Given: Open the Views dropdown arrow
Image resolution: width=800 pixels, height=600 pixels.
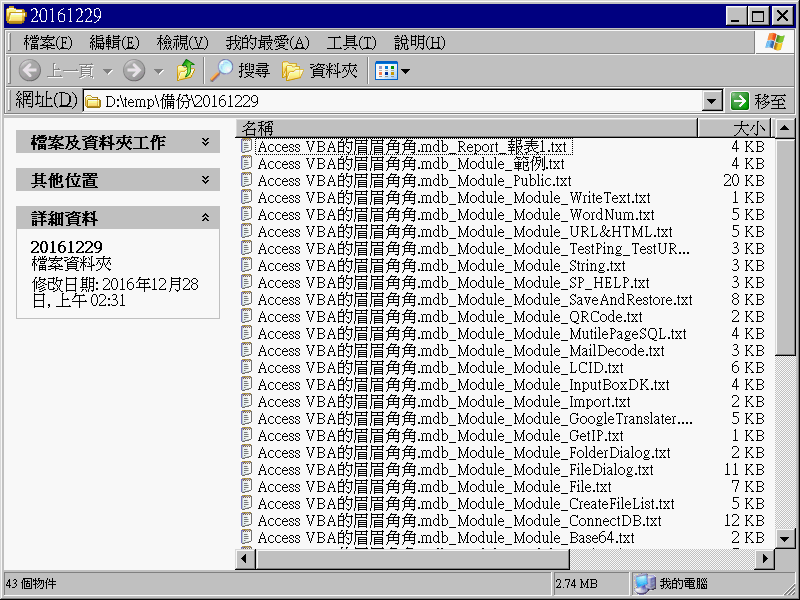Looking at the screenshot, I should pos(406,71).
